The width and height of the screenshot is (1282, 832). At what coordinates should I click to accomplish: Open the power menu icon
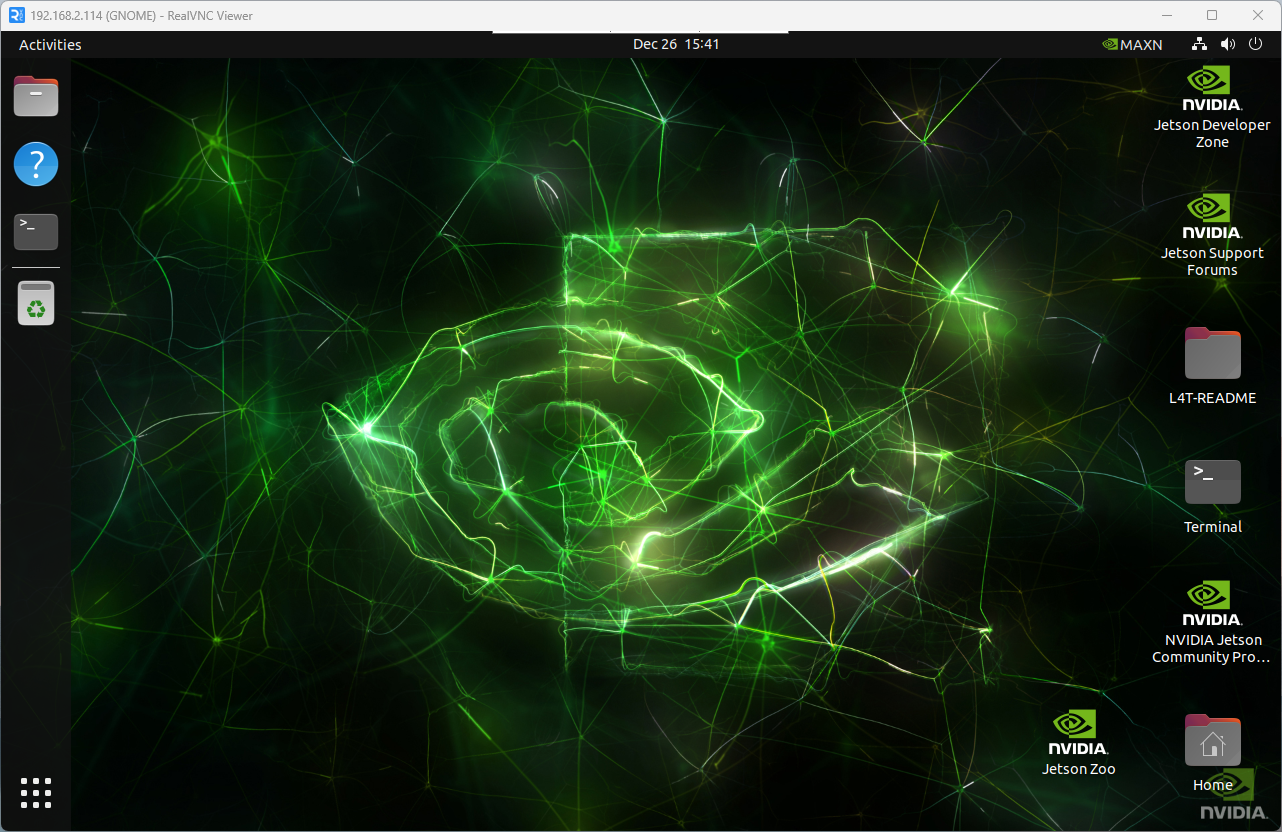point(1256,44)
